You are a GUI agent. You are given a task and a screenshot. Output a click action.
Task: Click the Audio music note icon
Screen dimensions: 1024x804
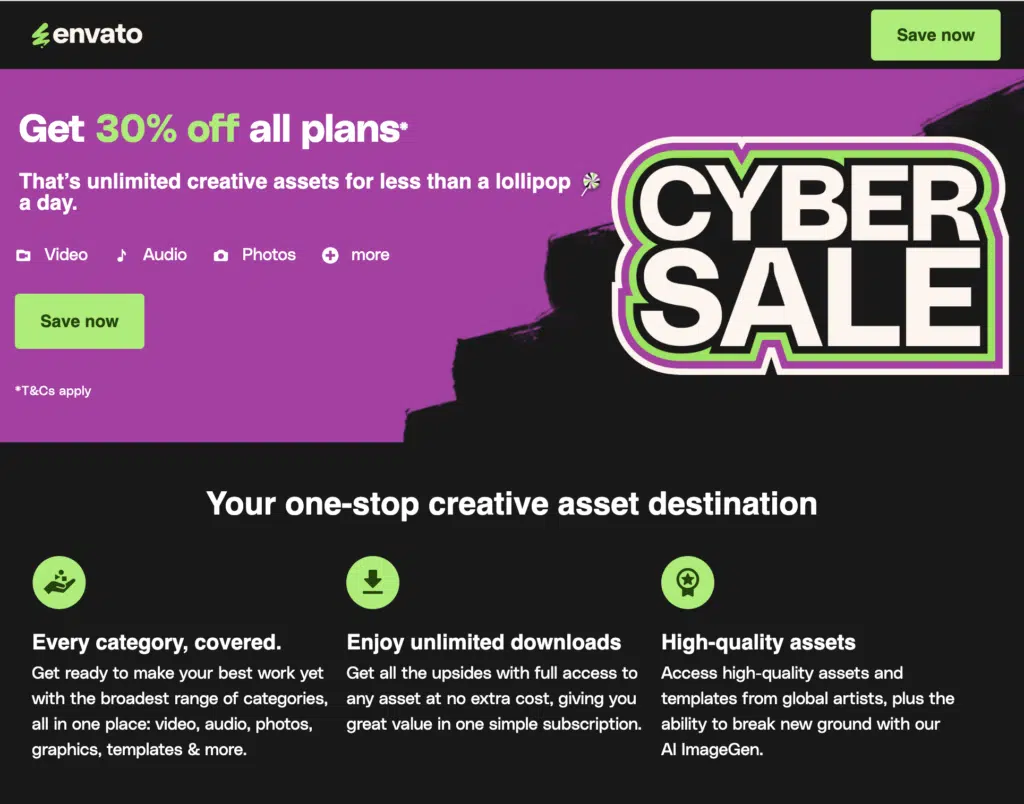coord(122,255)
